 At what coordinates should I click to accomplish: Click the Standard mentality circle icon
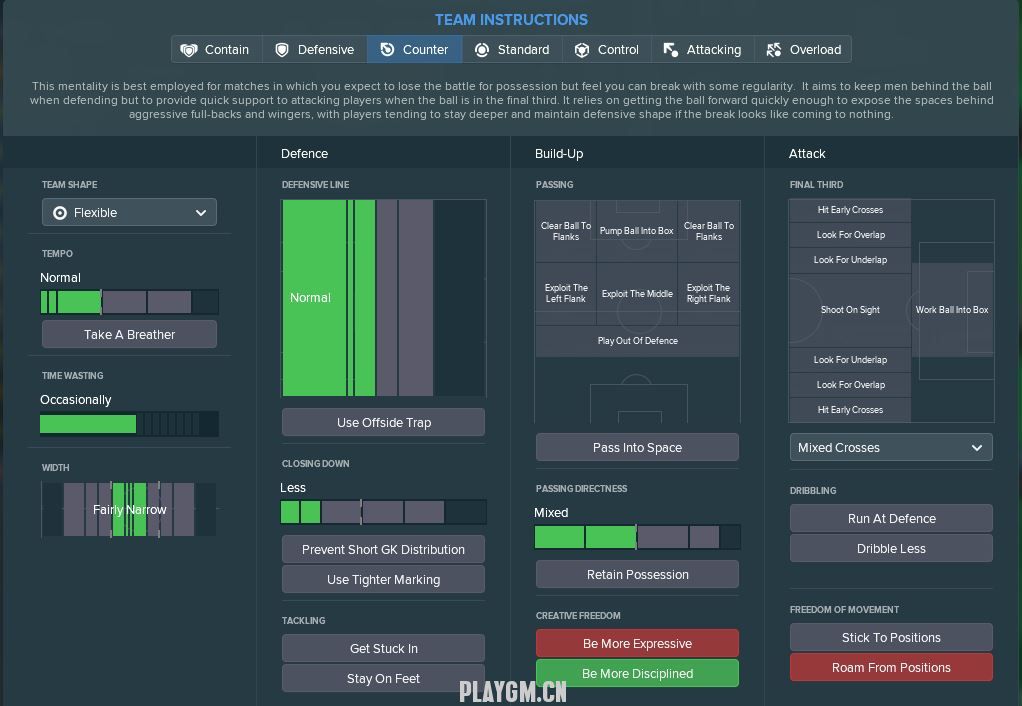pyautogui.click(x=482, y=50)
